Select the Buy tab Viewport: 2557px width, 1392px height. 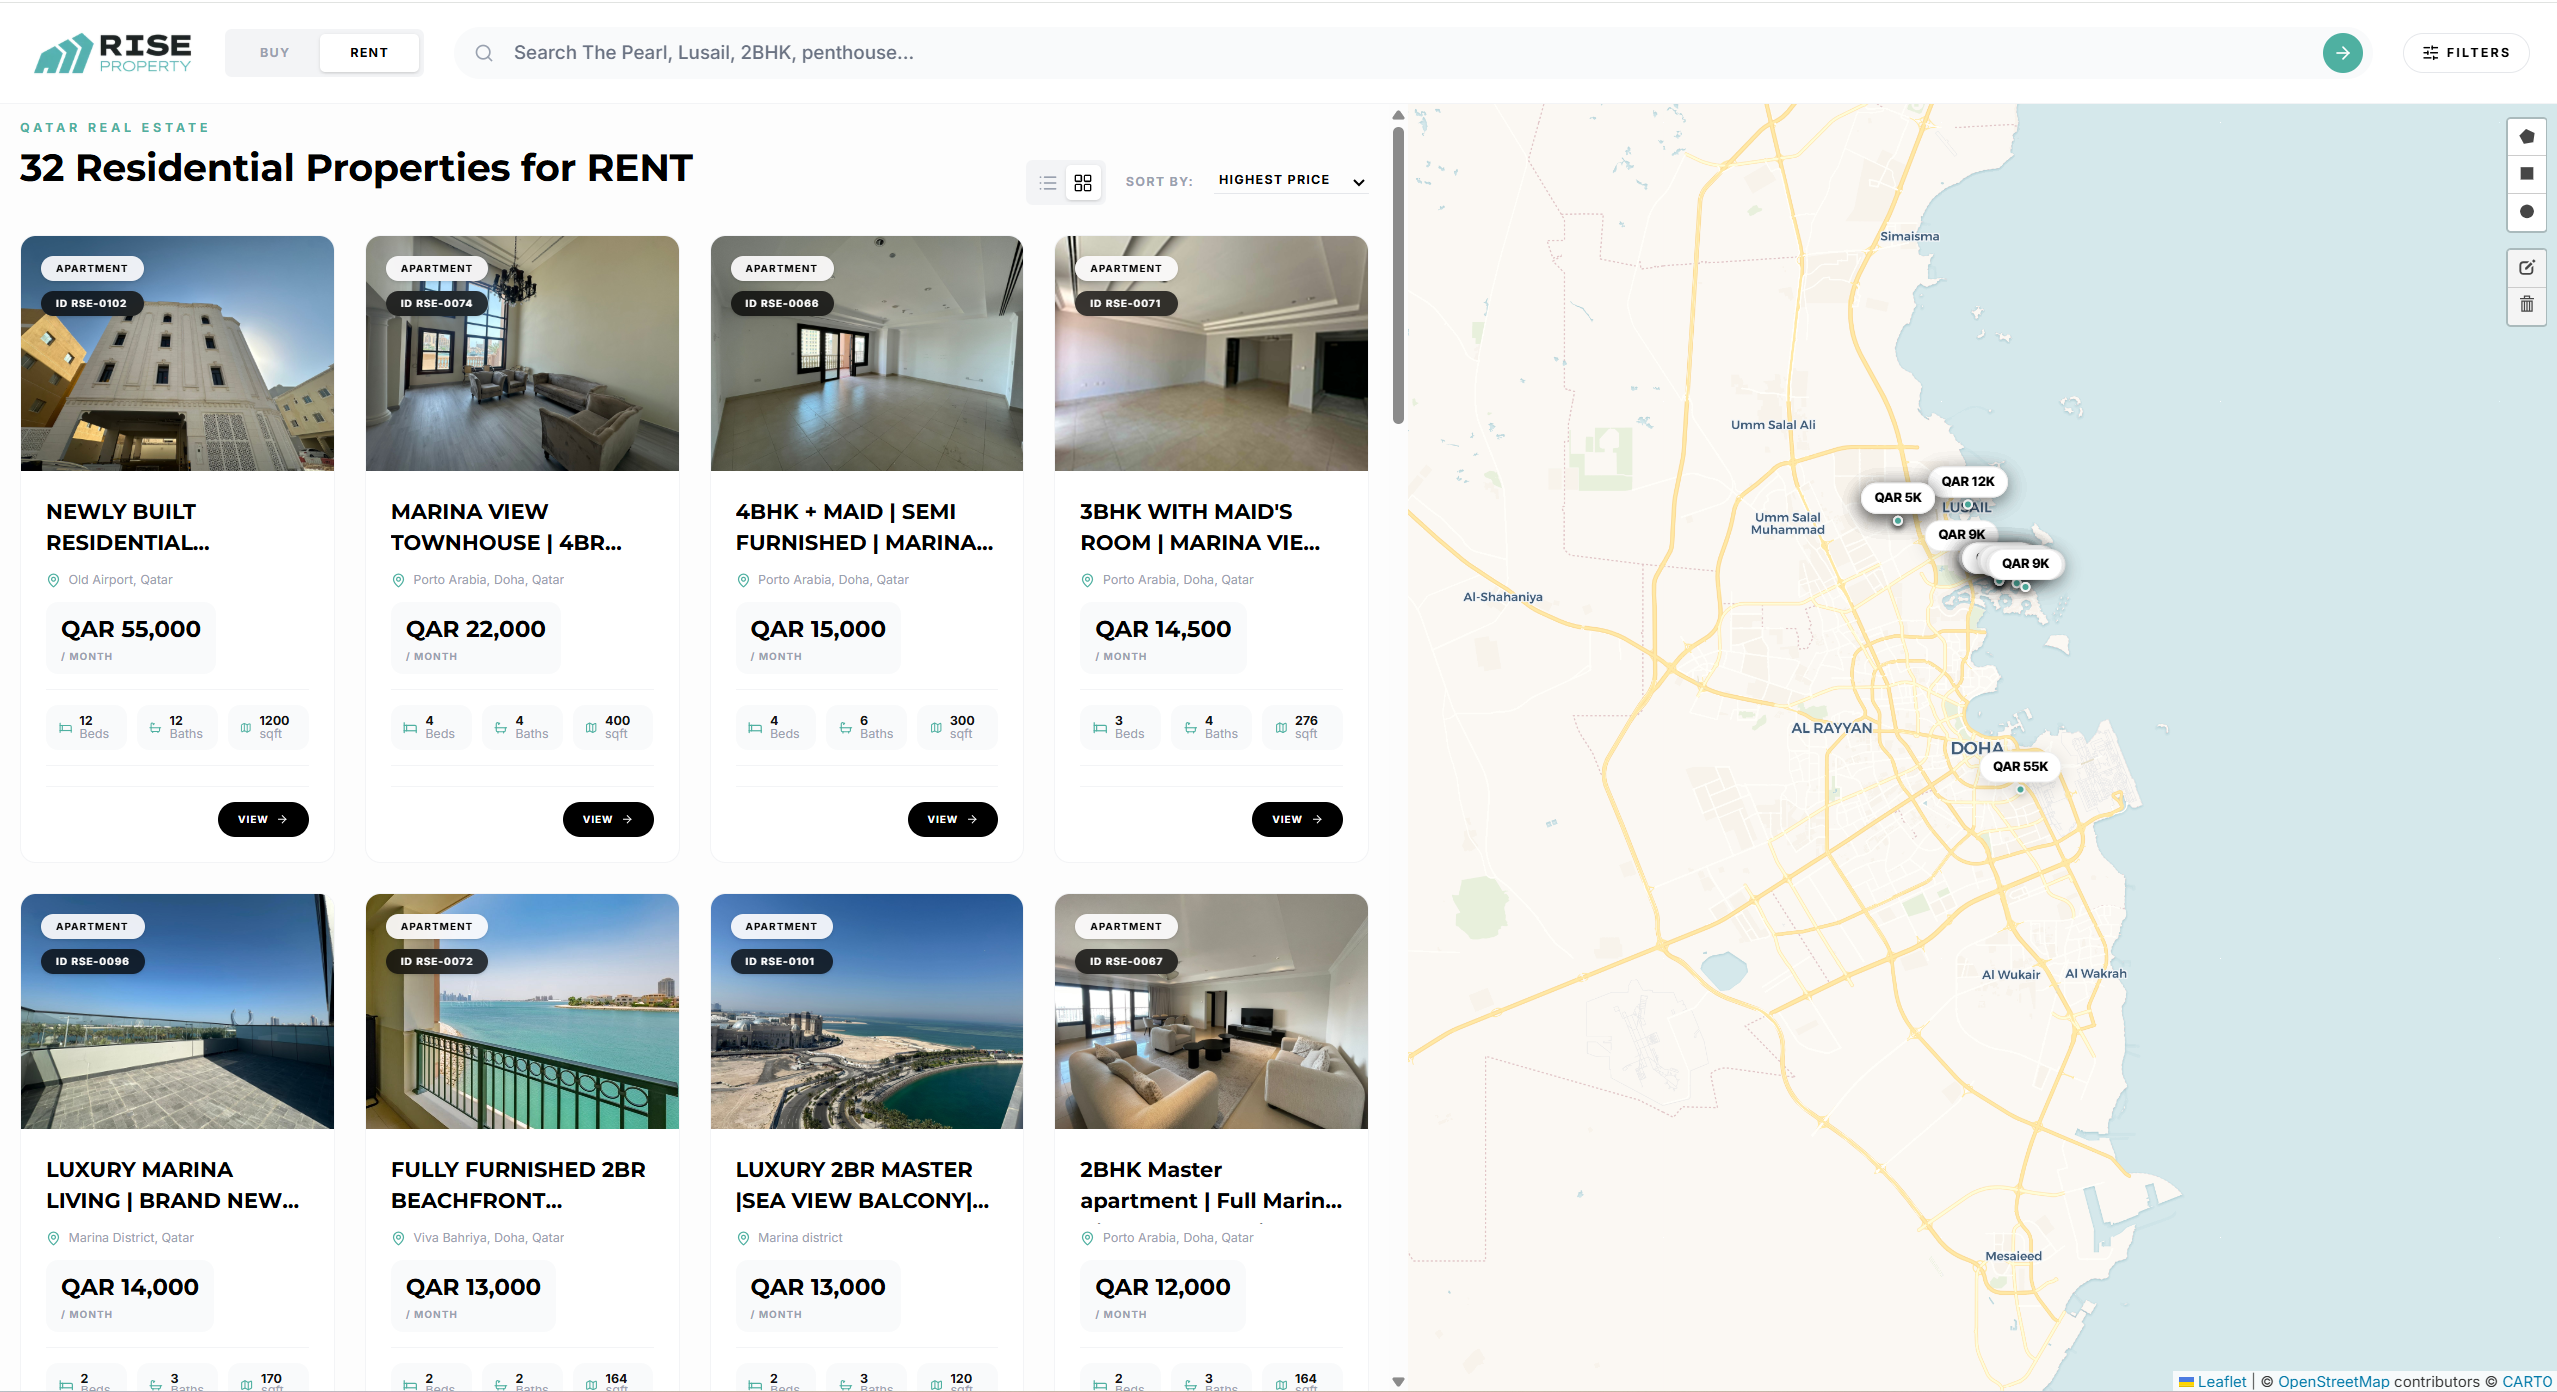pos(274,53)
